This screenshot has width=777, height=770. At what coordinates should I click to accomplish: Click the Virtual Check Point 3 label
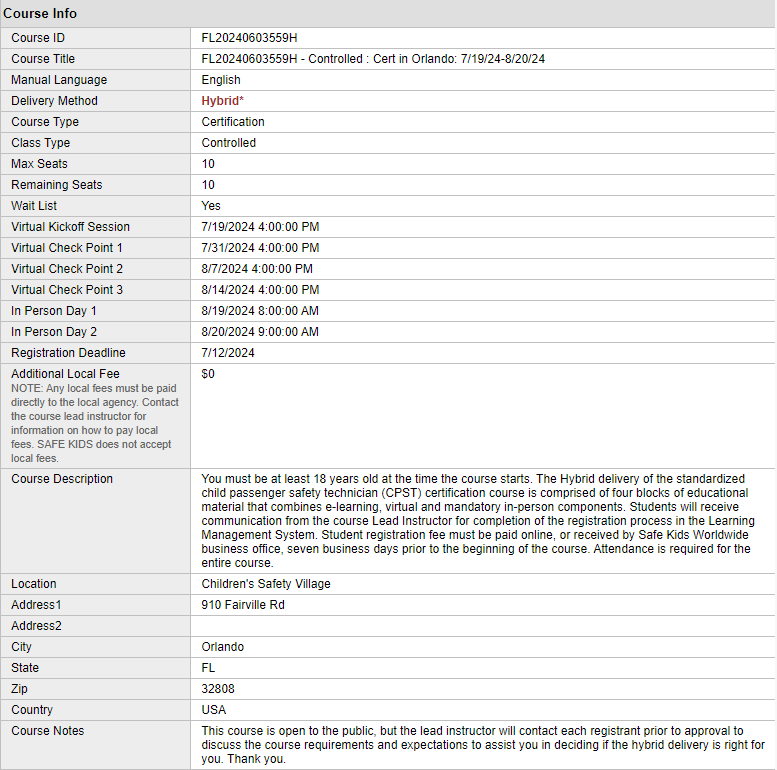pos(67,290)
